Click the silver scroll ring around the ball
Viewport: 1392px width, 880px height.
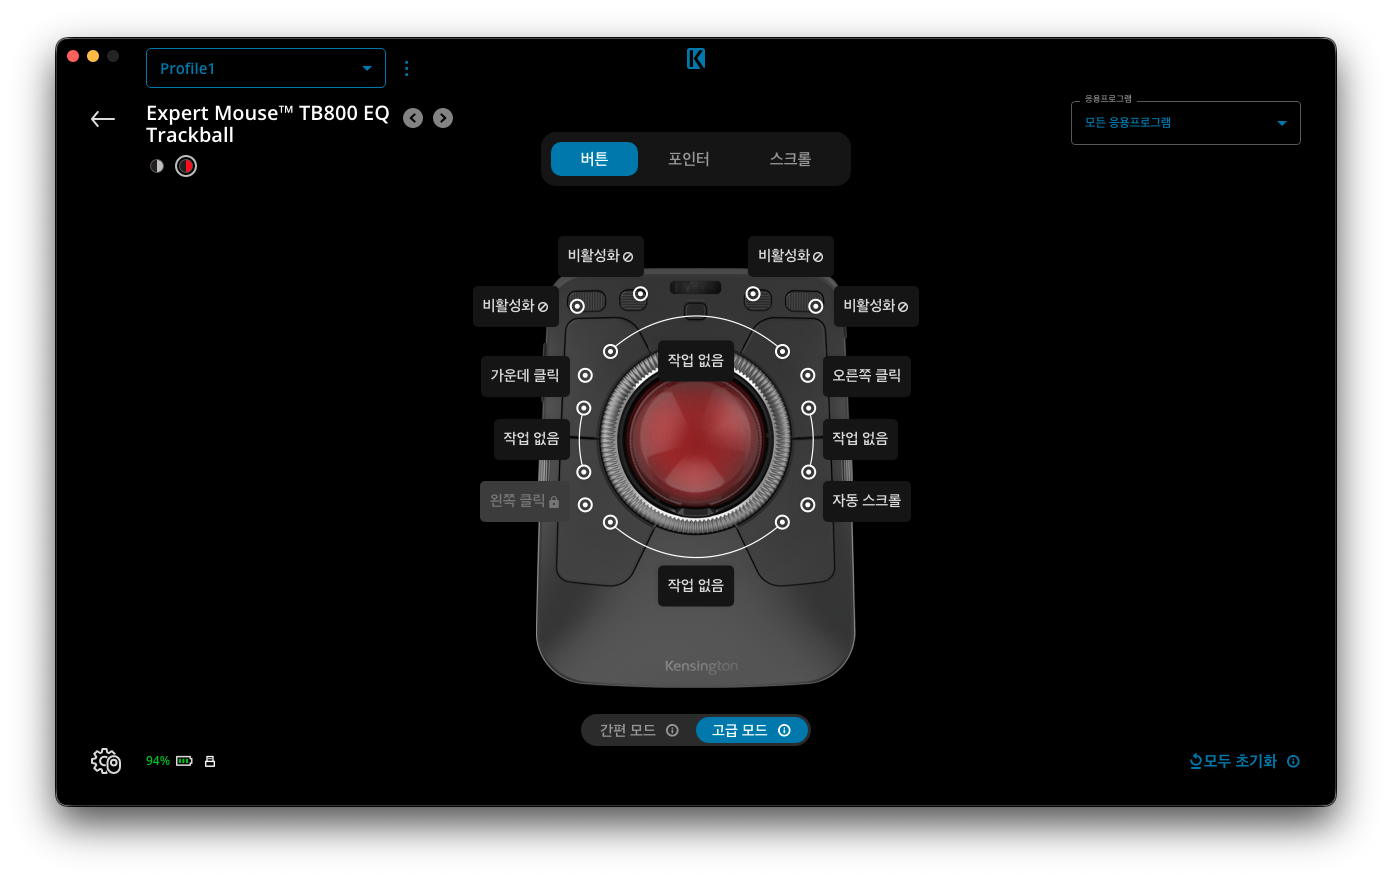pyautogui.click(x=609, y=440)
